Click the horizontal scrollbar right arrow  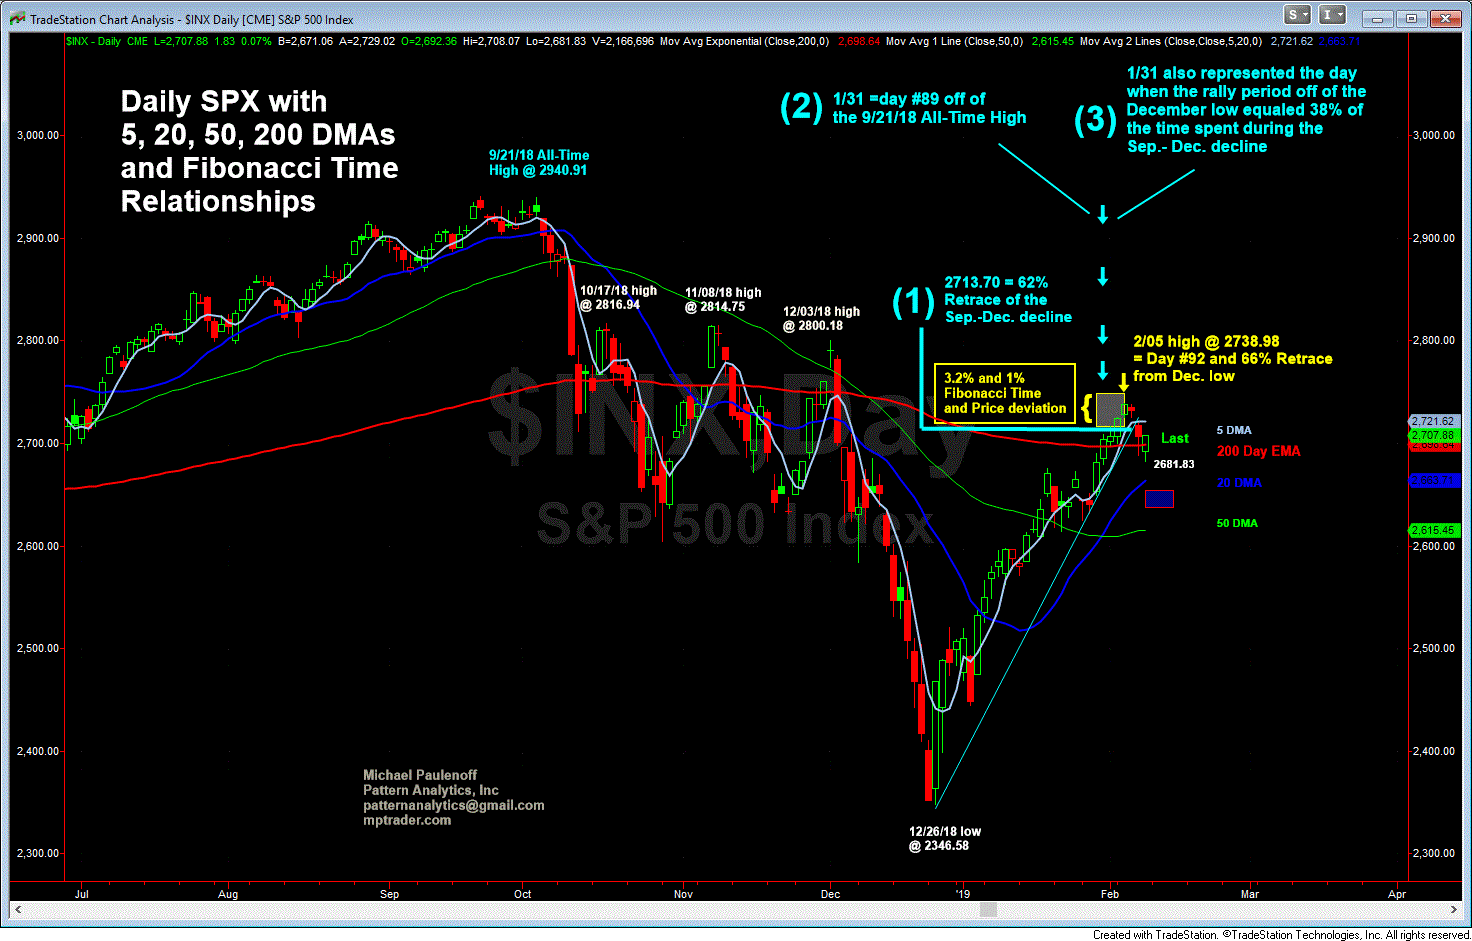(1455, 909)
